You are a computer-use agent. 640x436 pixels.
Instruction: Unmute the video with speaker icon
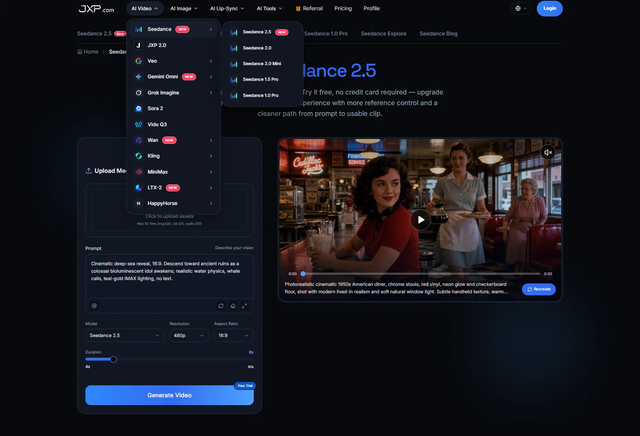point(548,152)
